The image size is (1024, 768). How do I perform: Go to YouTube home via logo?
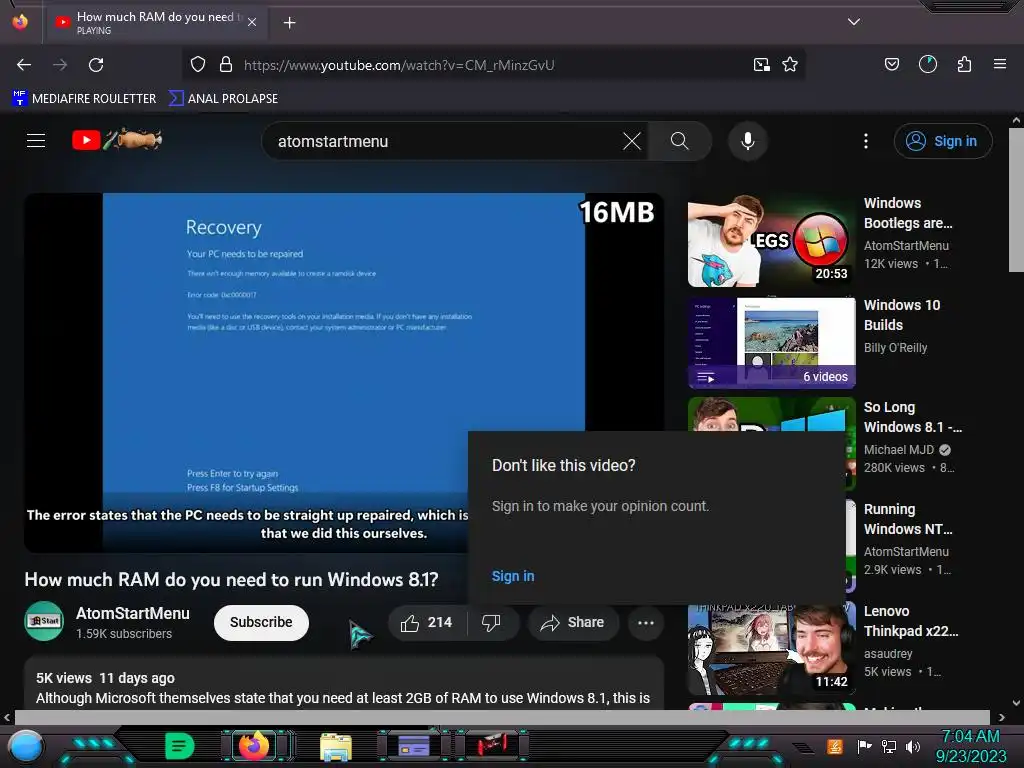click(x=118, y=140)
